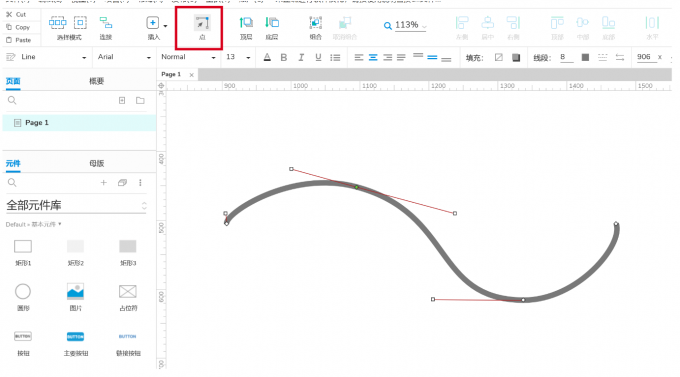680x377 pixels.
Task: Toggle bold text formatting
Action: [284, 57]
